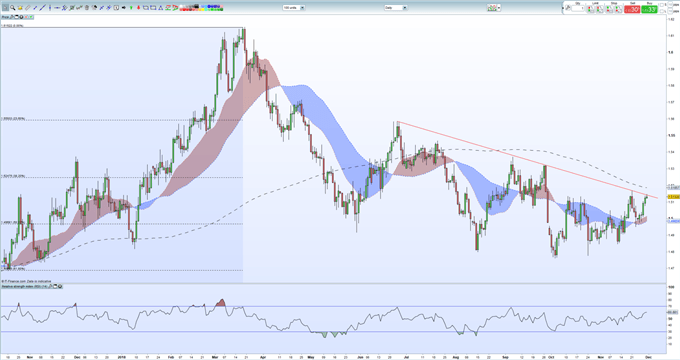Viewport: 680px width, 360px height.
Task: Open the 100 units dropdown
Action: (293, 7)
